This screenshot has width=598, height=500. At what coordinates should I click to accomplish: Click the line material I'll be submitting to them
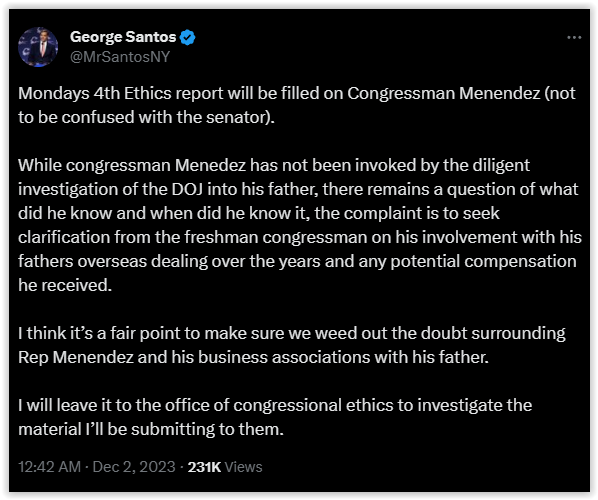point(151,429)
